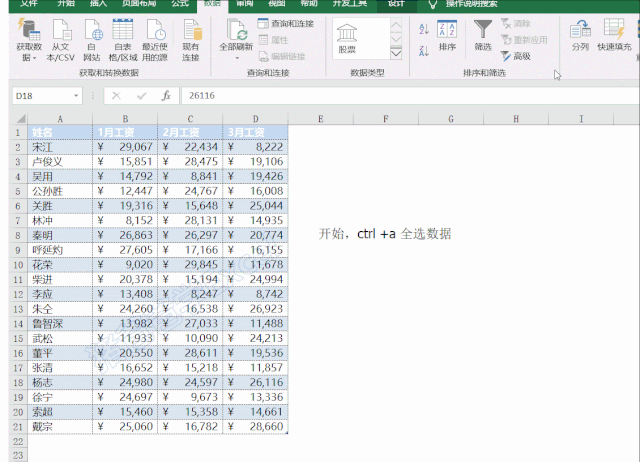Switch to the Insert (插入) tab
Image resolution: width=640 pixels, height=462 pixels.
tap(98, 4)
